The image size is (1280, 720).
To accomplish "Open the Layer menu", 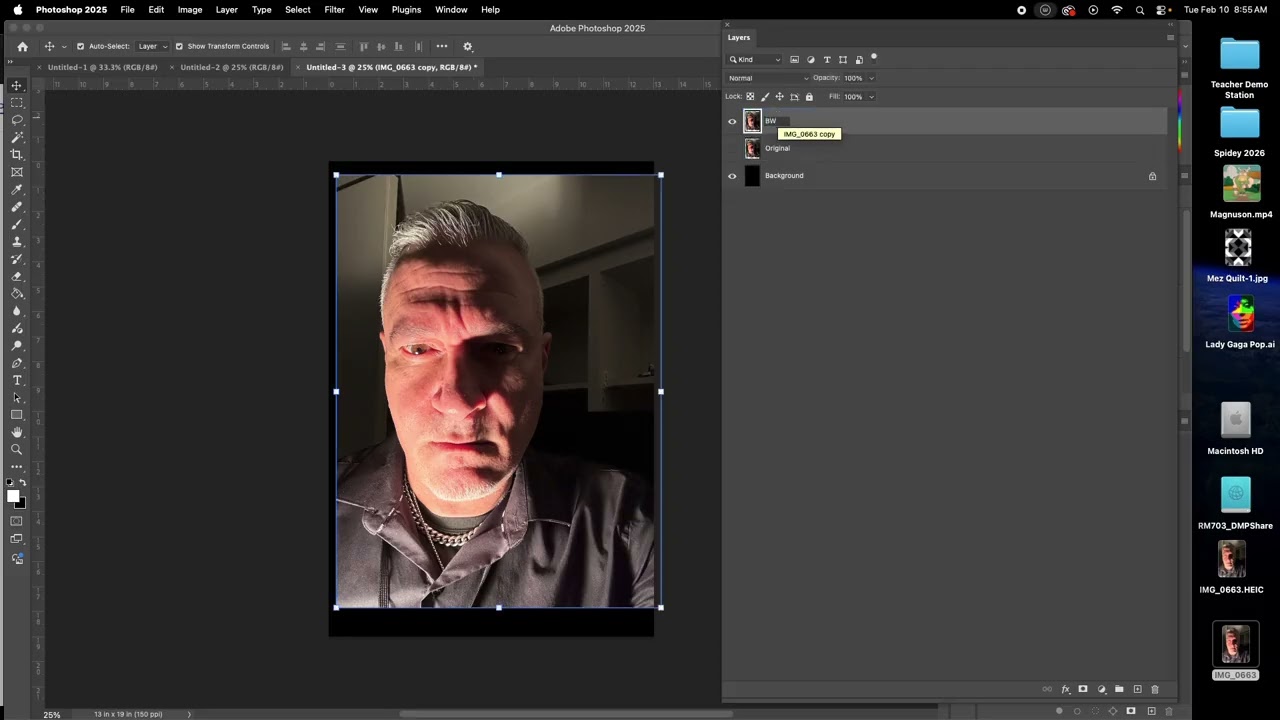I will tap(227, 10).
